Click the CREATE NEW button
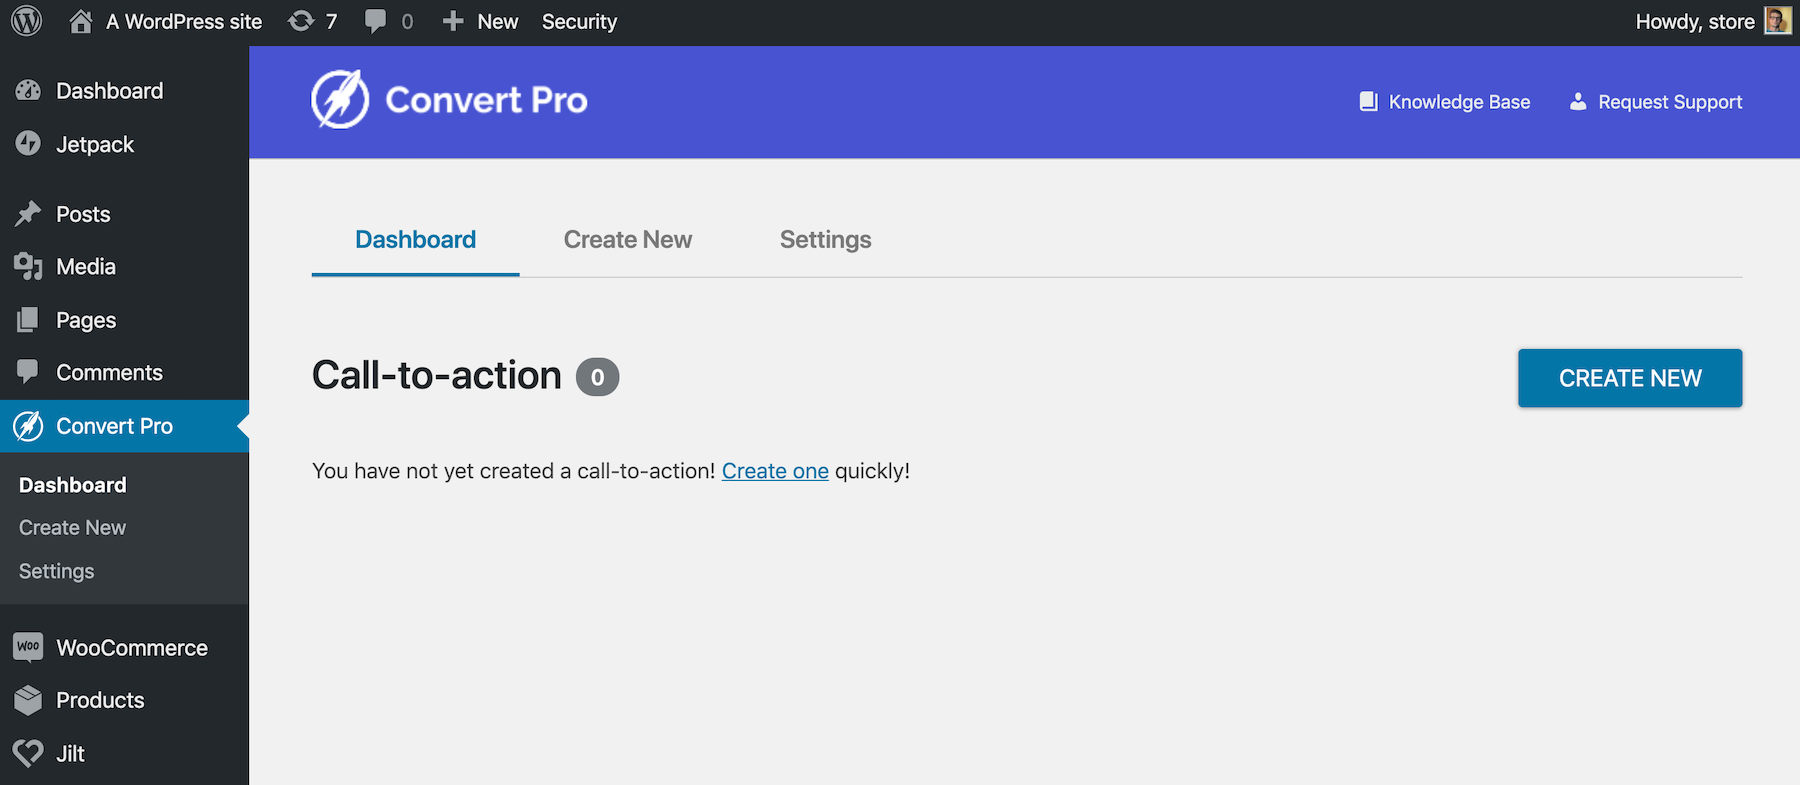Screen dimensions: 1800x785 [x=1630, y=378]
